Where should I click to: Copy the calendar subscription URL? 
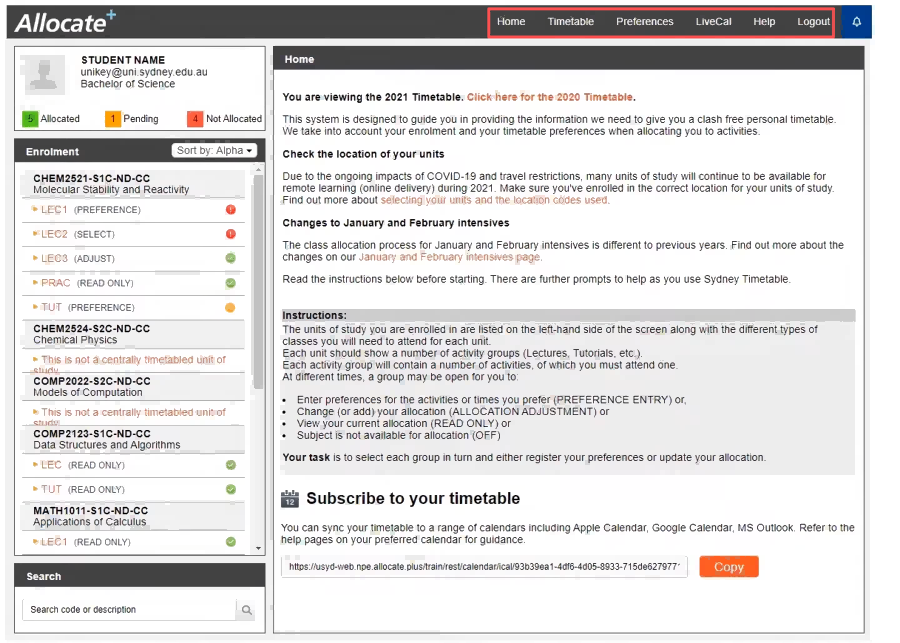point(729,567)
